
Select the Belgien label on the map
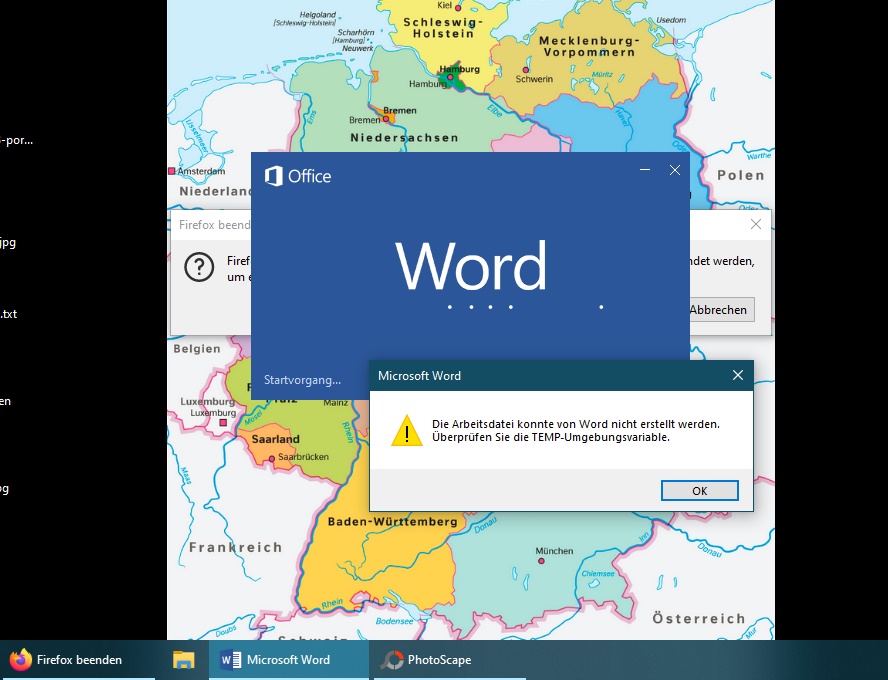(x=197, y=349)
